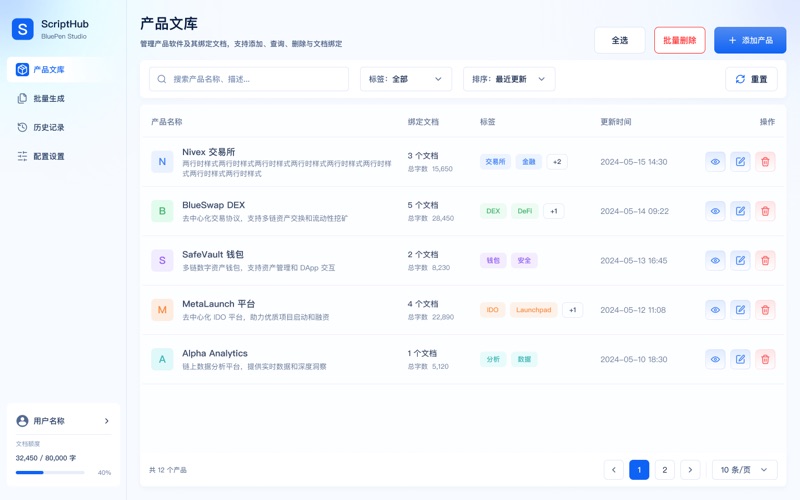Select page 2 in pagination
The width and height of the screenshot is (800, 500).
(664, 470)
